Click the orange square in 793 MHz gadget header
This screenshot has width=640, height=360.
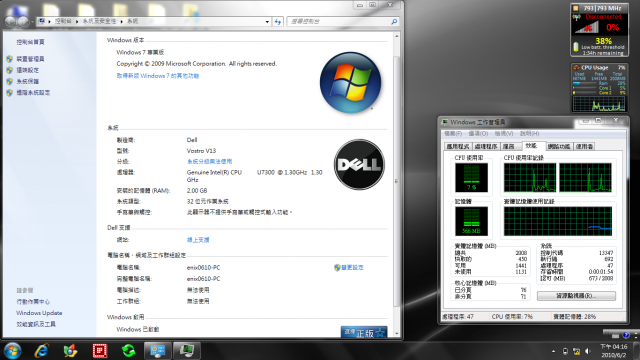[x=576, y=8]
